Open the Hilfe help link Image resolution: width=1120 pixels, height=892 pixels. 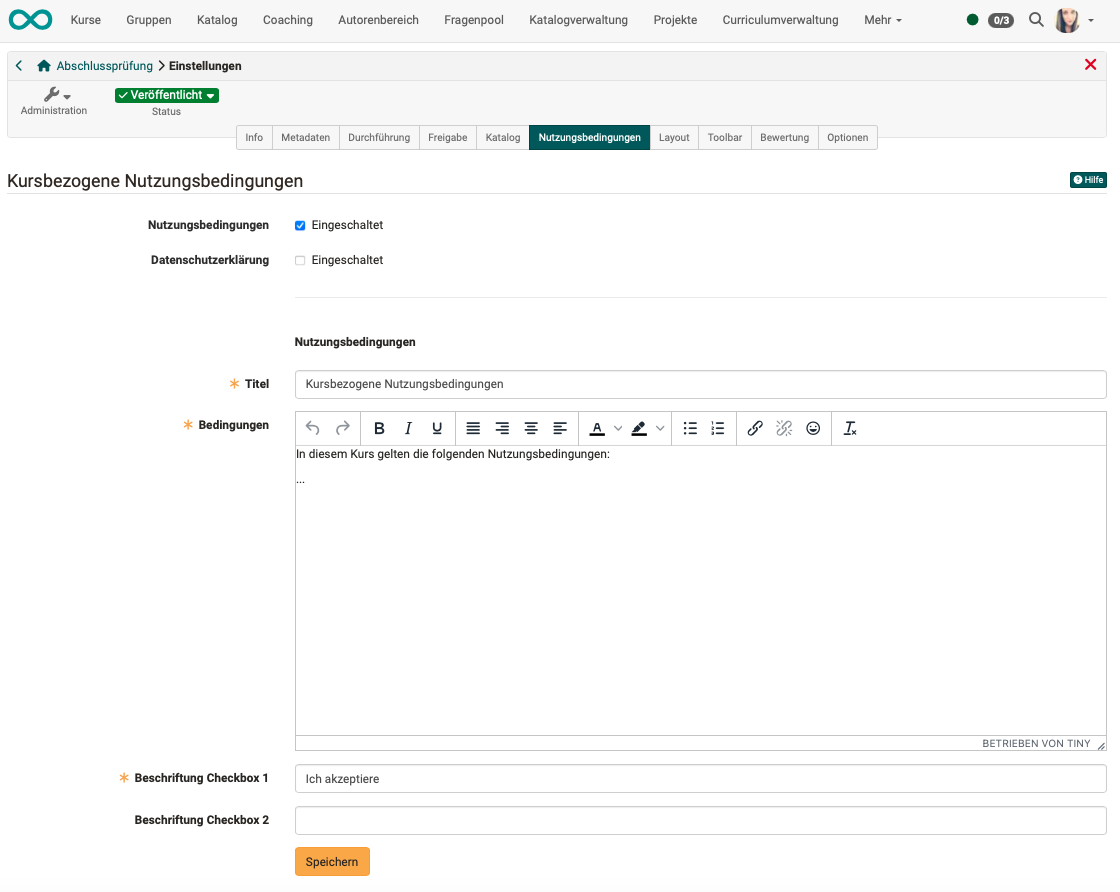(x=1088, y=180)
